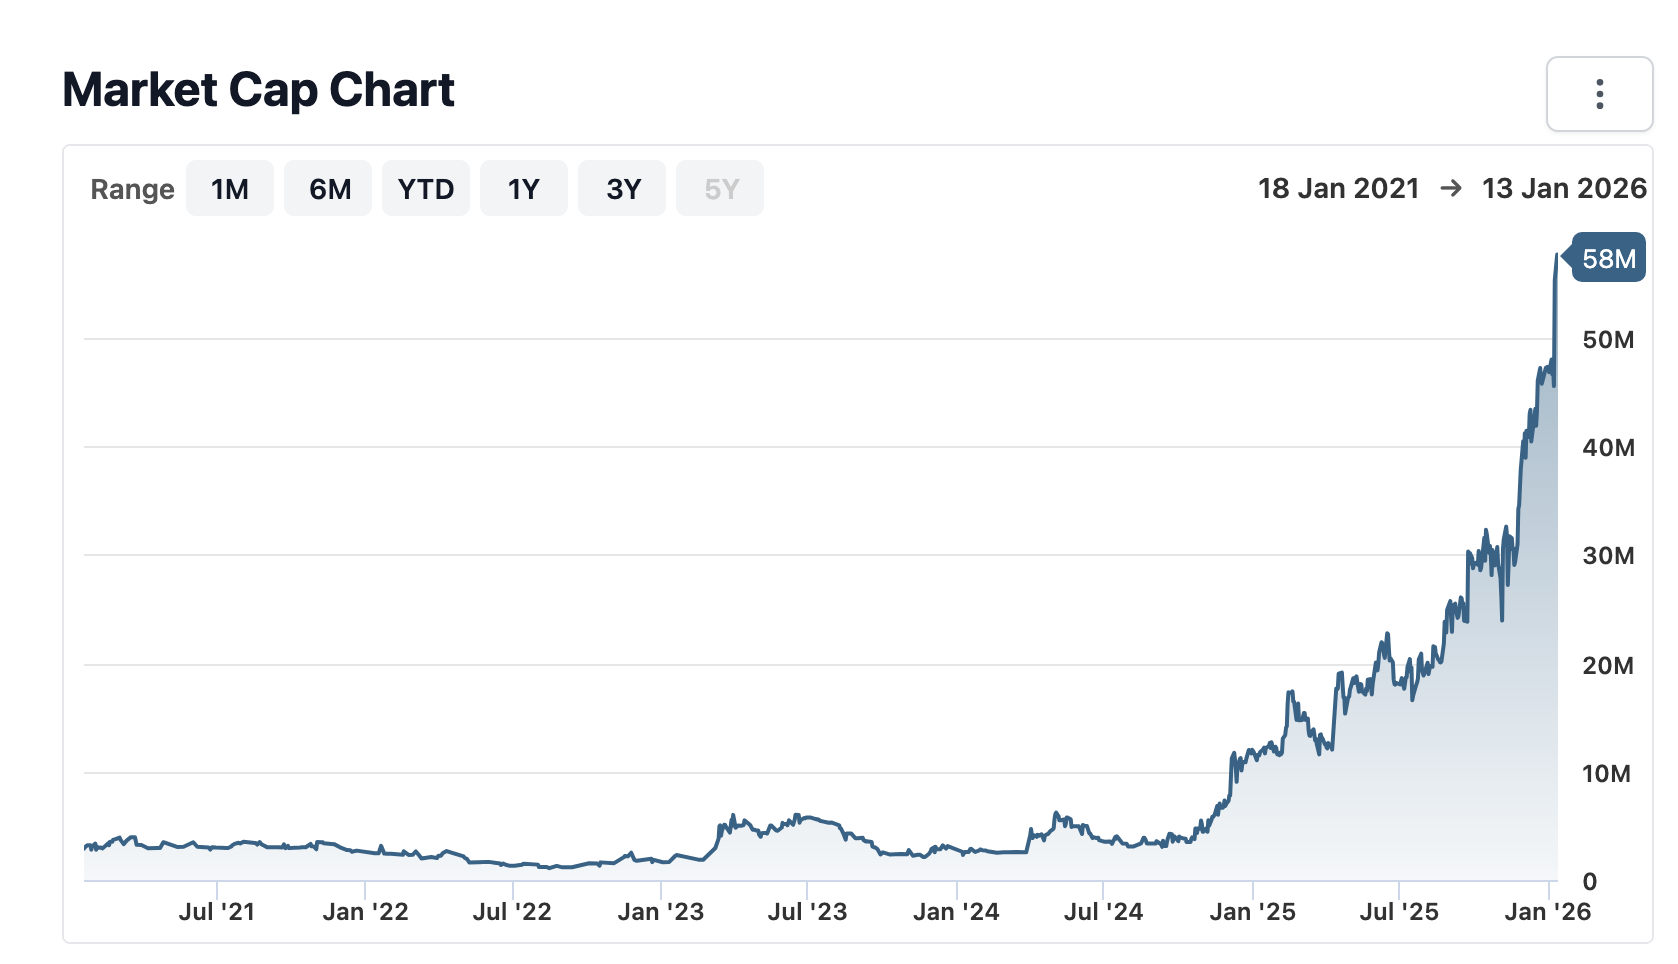Open the three-dot chart options menu
The width and height of the screenshot is (1678, 964).
pyautogui.click(x=1599, y=94)
